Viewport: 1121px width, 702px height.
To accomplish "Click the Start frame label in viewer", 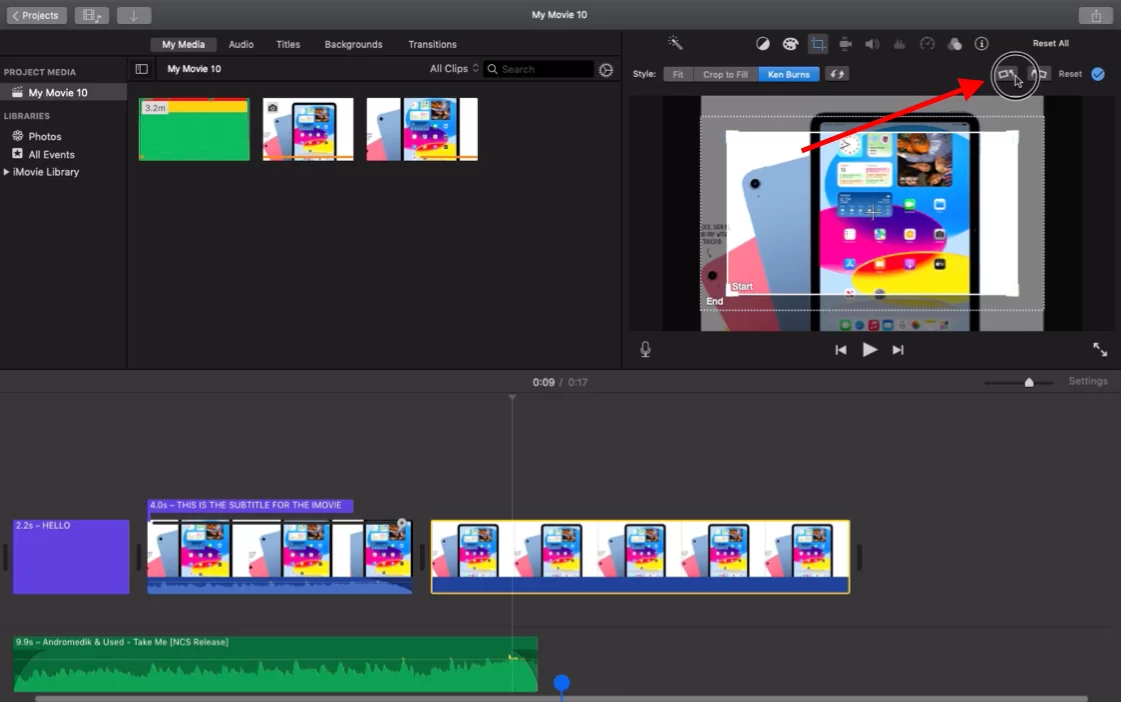I will (742, 287).
